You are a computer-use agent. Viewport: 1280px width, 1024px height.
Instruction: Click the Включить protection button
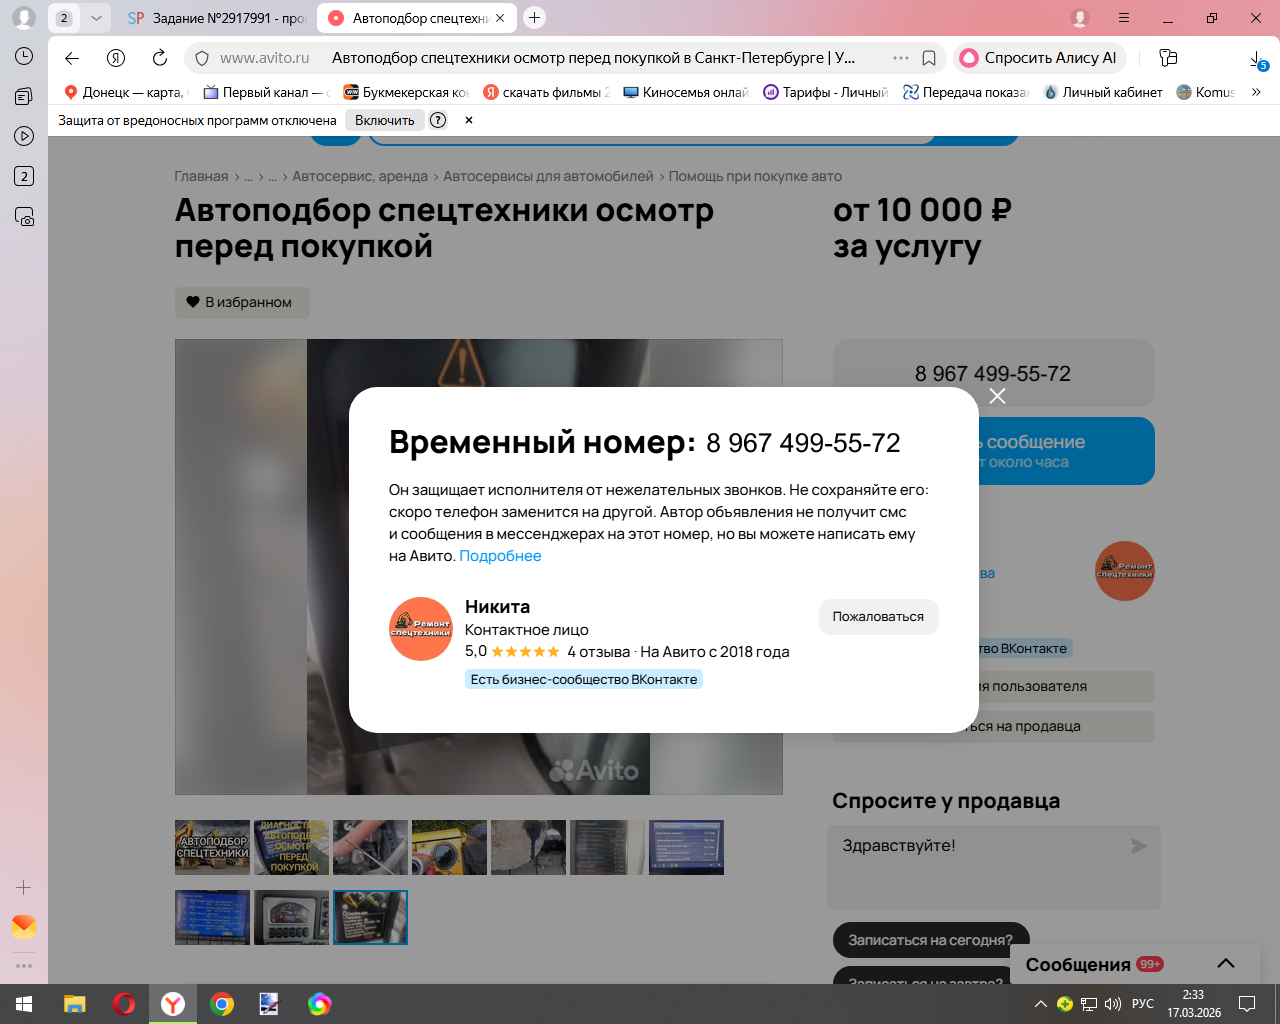coord(385,120)
